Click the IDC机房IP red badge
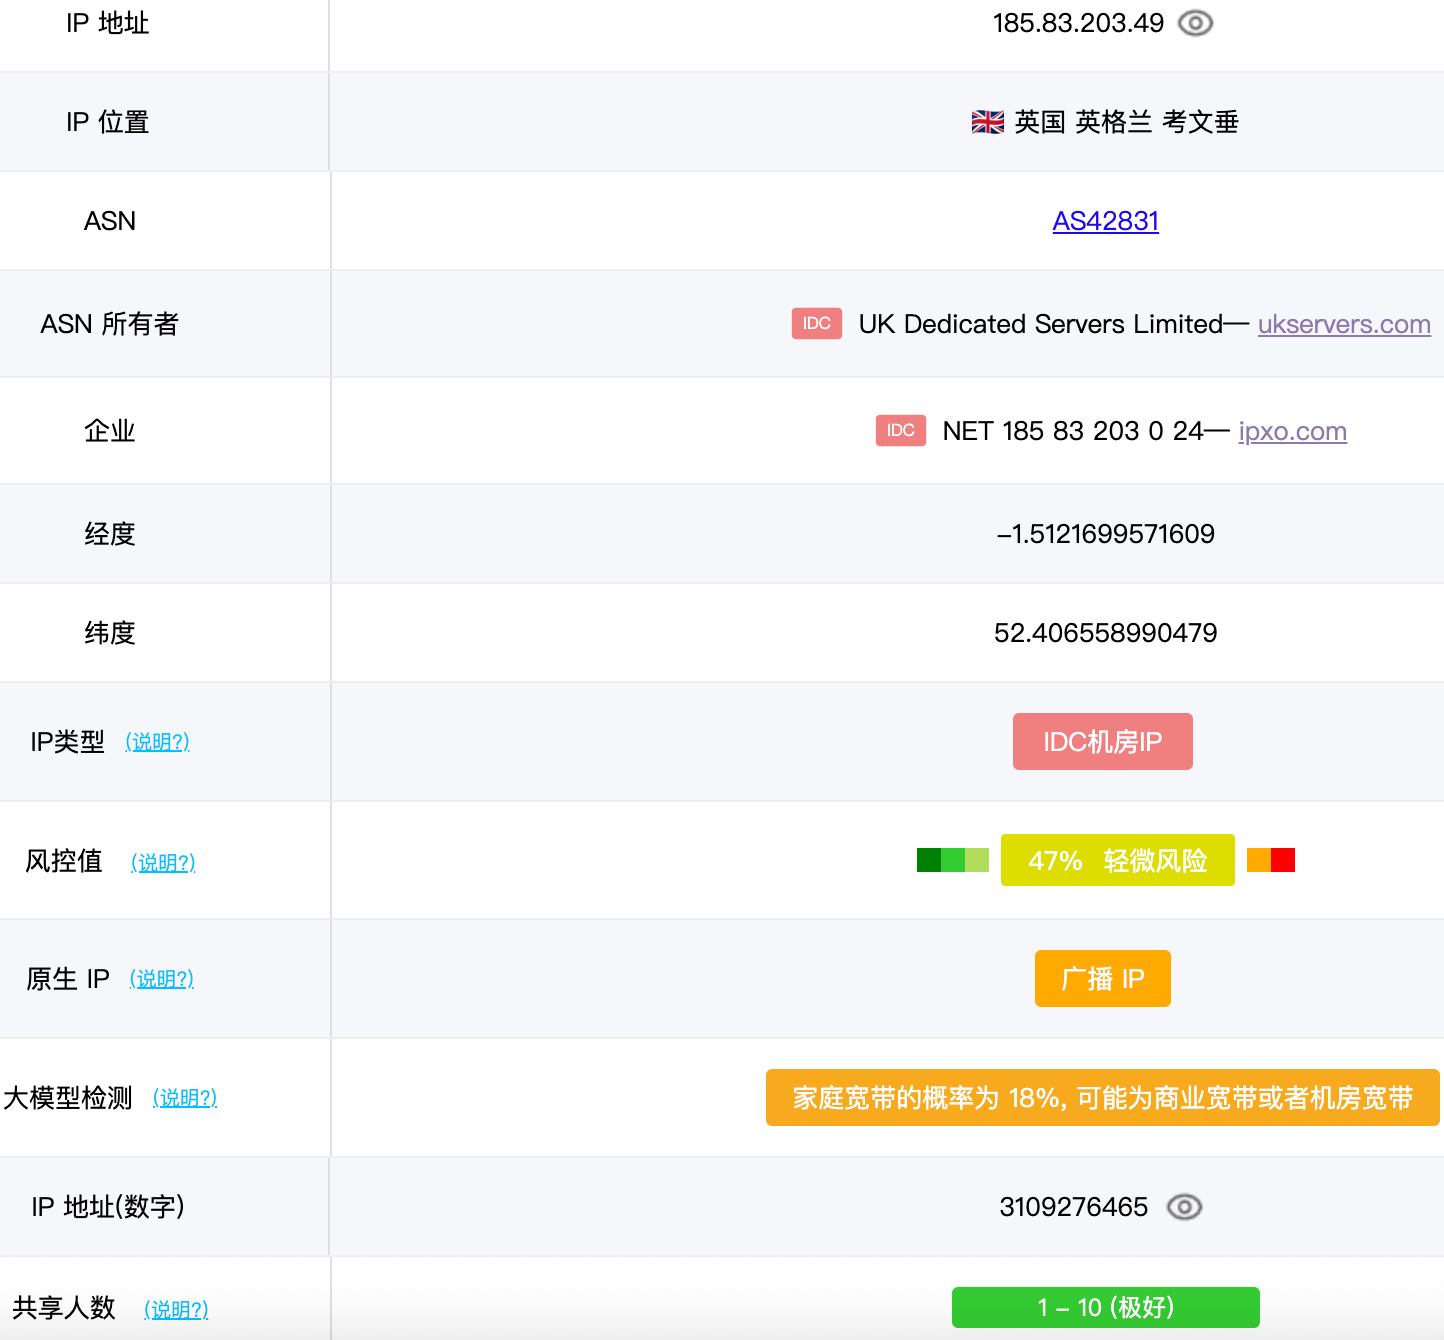This screenshot has height=1340, width=1444. tap(1102, 742)
